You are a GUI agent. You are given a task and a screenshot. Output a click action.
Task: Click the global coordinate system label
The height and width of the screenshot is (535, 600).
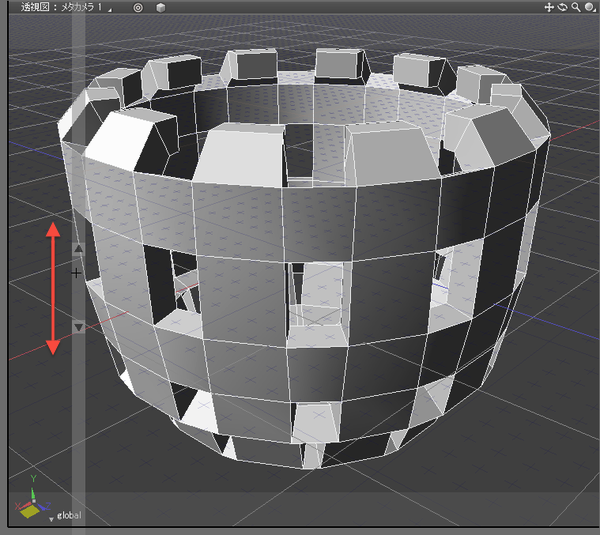tap(69, 517)
